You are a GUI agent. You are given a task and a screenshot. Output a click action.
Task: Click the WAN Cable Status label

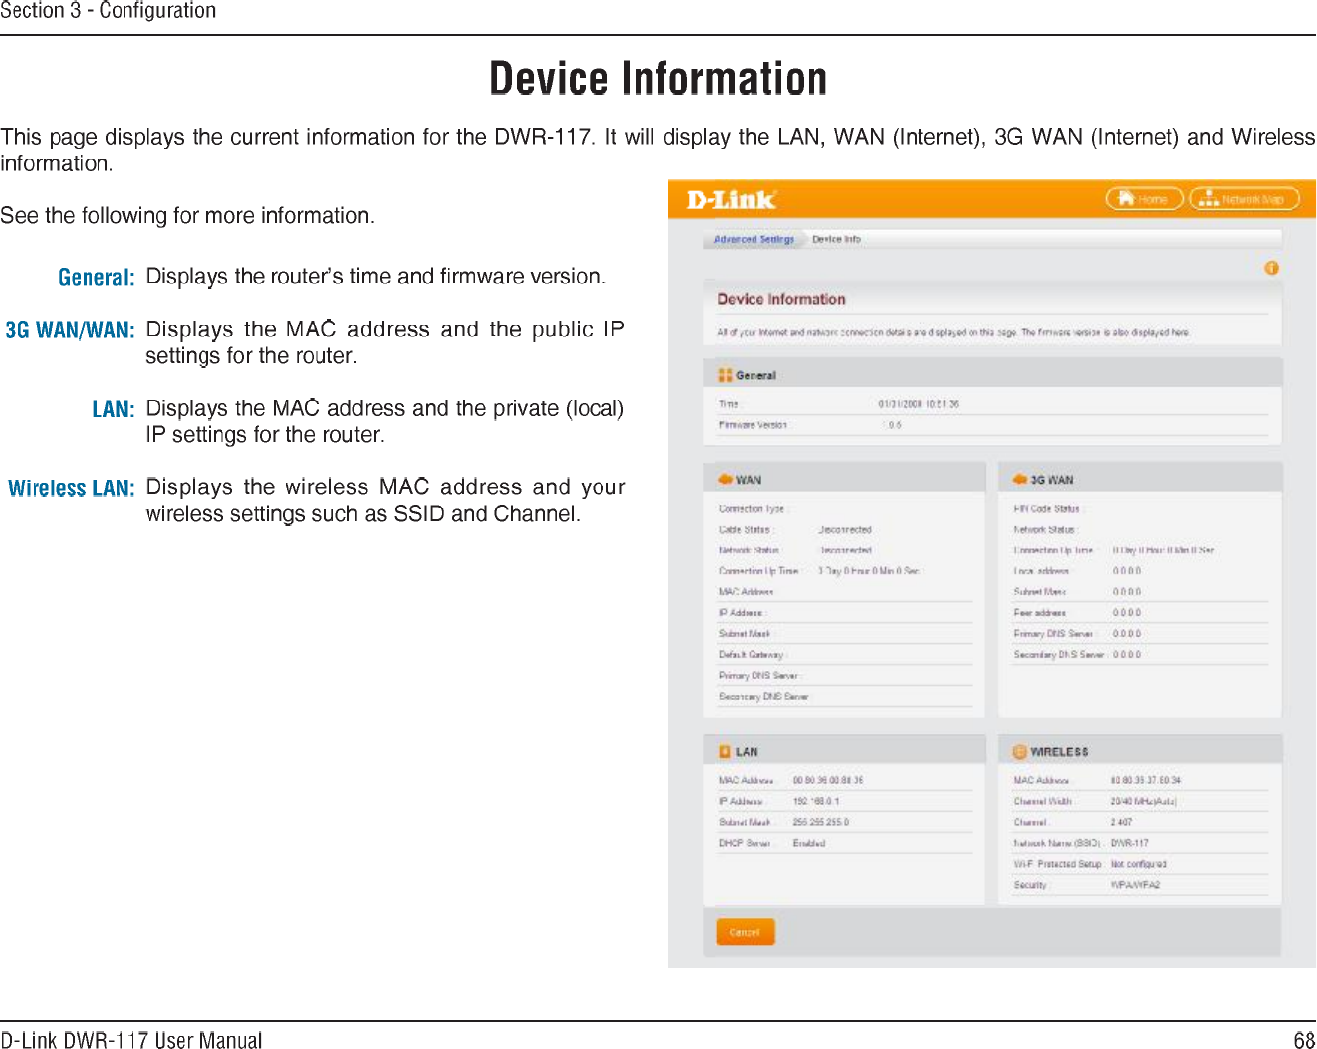(x=745, y=530)
